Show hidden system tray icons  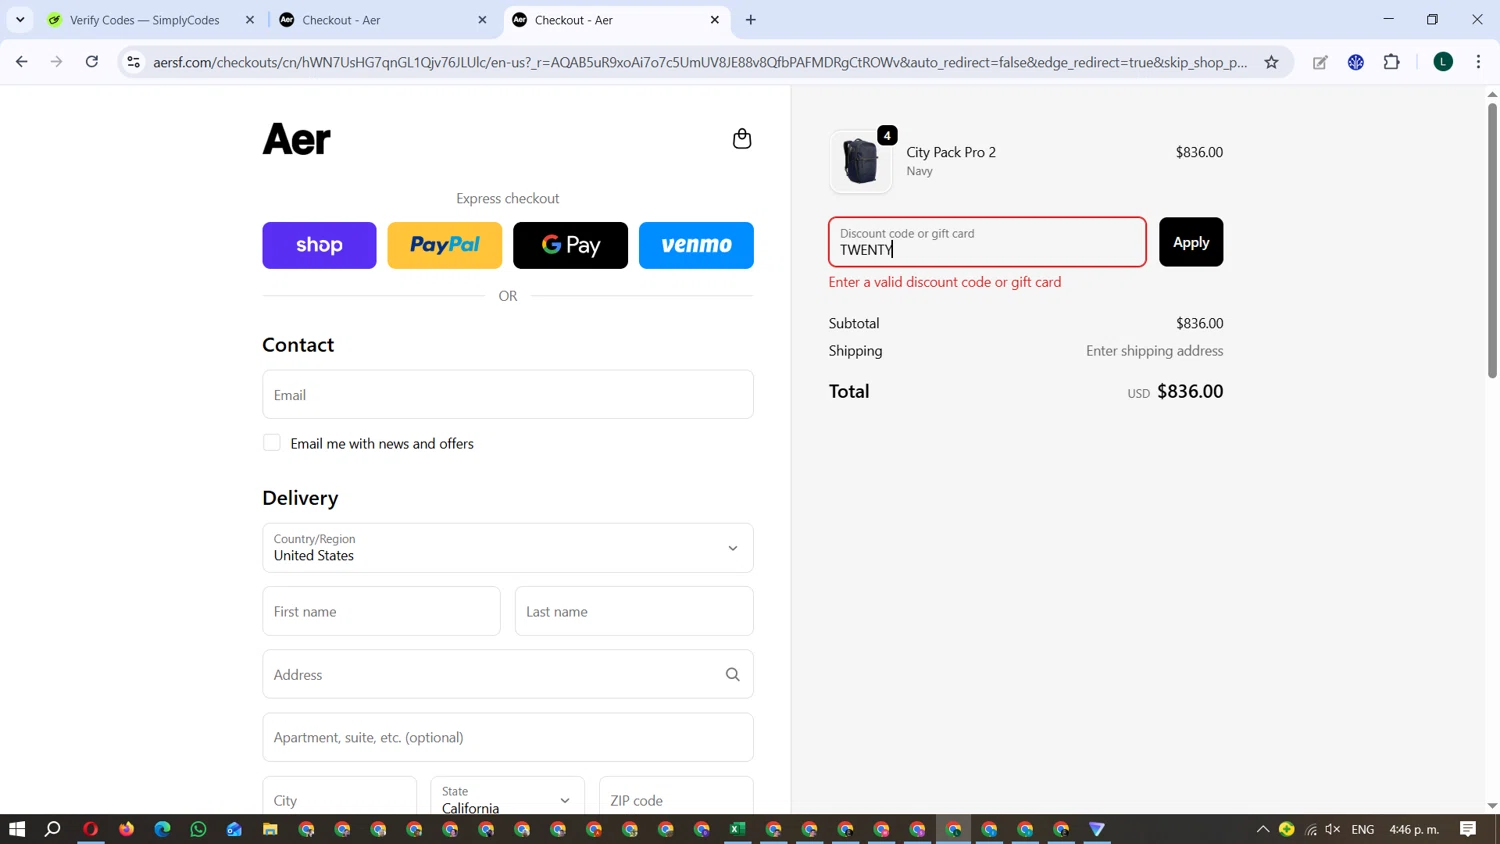[1263, 829]
